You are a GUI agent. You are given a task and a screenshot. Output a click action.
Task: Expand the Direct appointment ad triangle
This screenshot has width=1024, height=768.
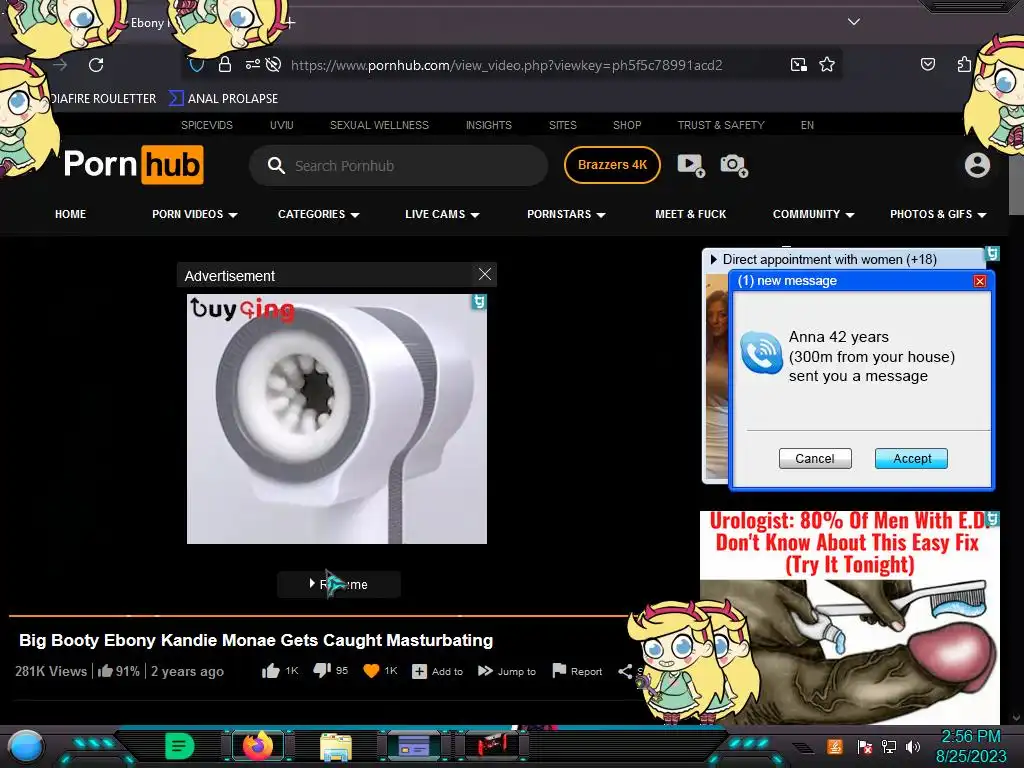(713, 259)
